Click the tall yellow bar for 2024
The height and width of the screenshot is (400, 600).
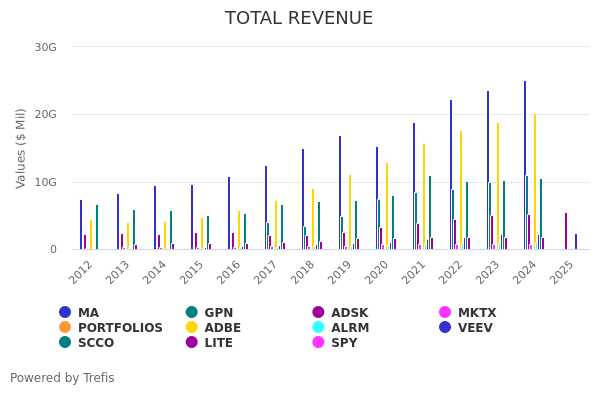pyautogui.click(x=534, y=181)
